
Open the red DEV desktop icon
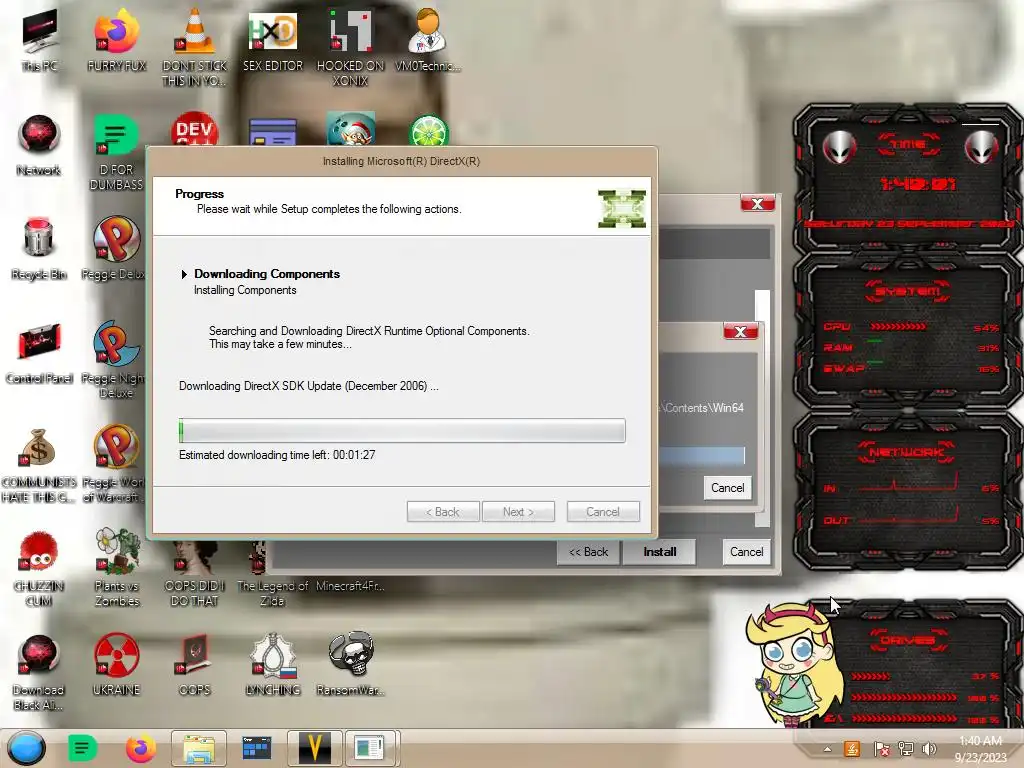(x=194, y=129)
